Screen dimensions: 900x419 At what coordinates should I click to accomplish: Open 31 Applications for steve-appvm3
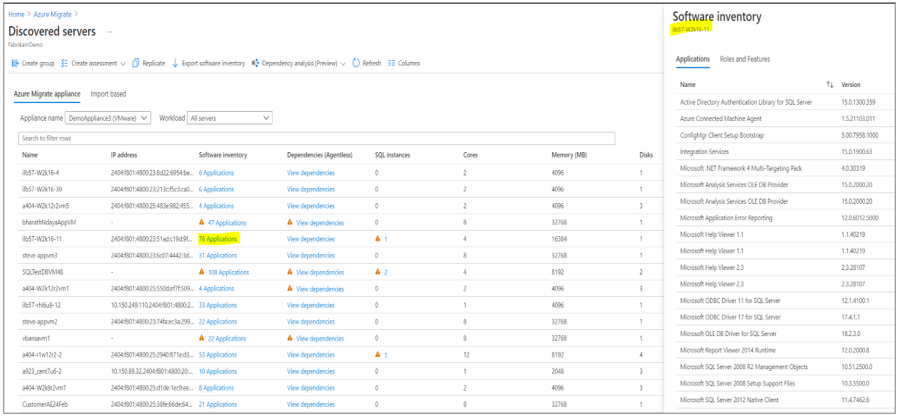218,255
